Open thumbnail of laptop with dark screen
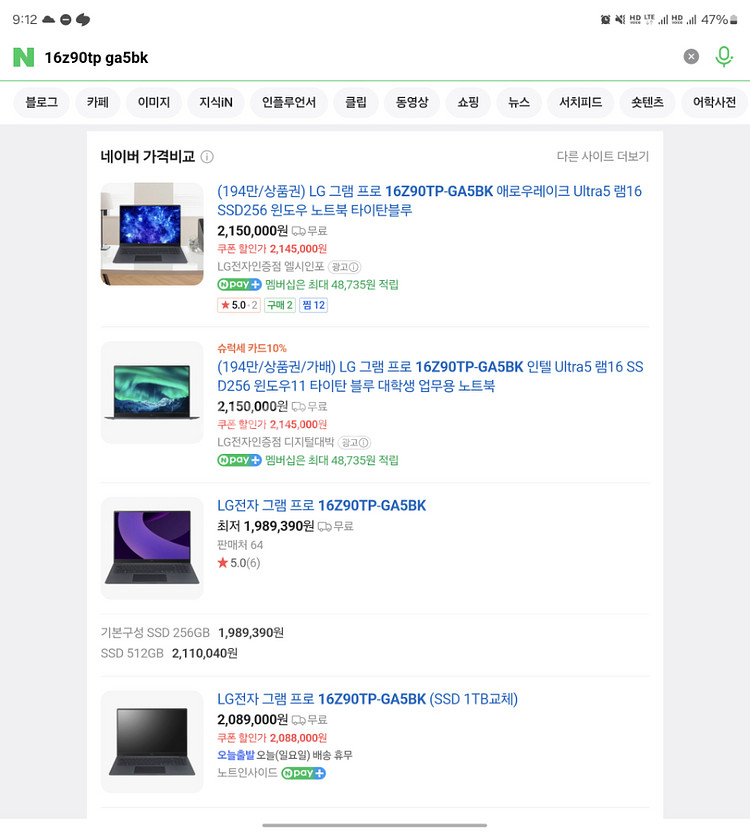The width and height of the screenshot is (750, 832). click(152, 742)
